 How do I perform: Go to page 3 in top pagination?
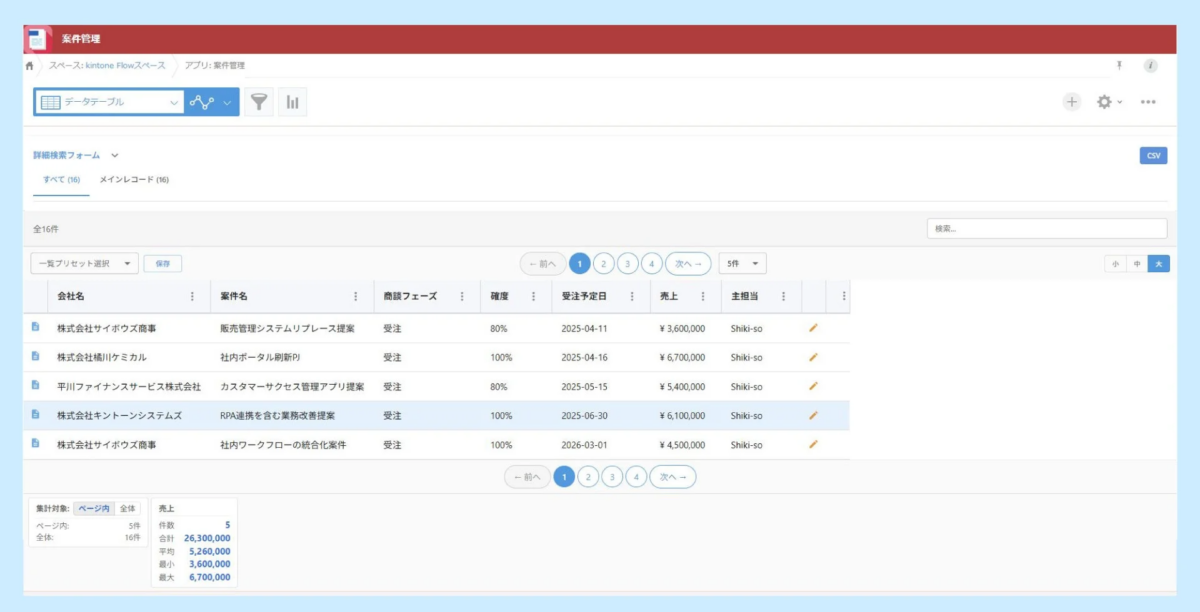tap(628, 264)
